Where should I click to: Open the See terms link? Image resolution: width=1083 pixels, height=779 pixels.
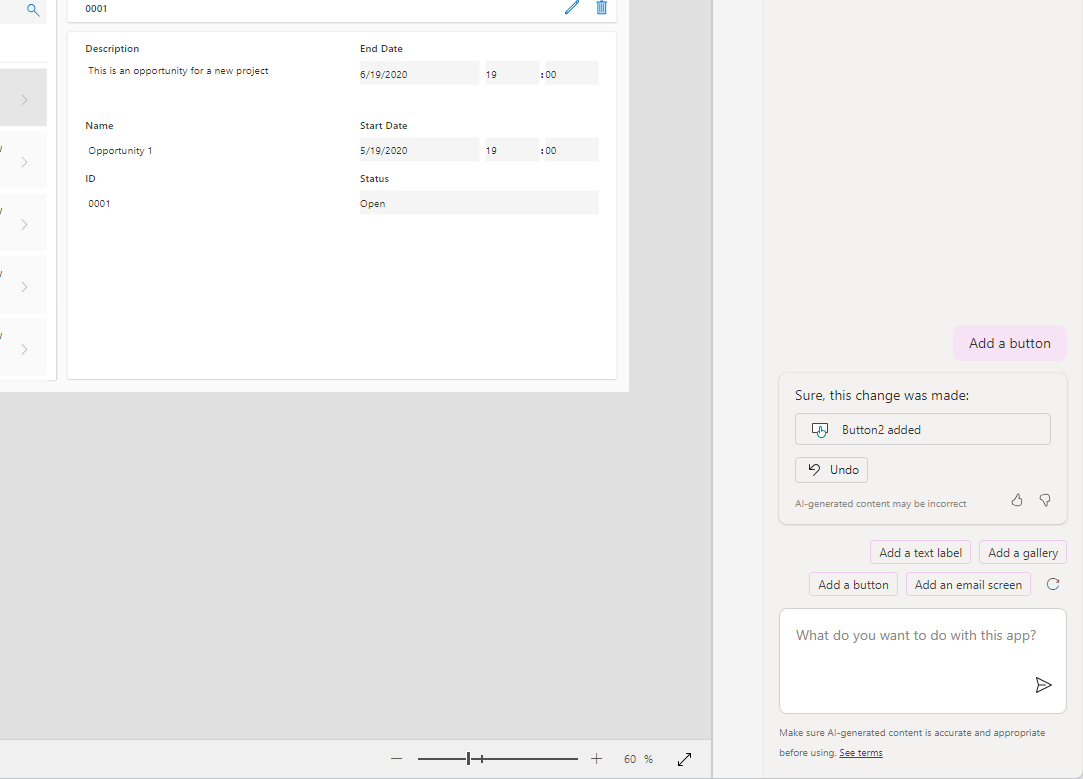[x=860, y=752]
